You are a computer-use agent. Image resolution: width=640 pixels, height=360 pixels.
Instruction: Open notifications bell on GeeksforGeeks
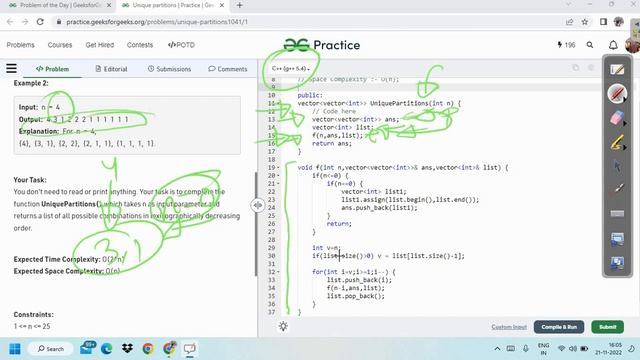pyautogui.click(x=613, y=45)
